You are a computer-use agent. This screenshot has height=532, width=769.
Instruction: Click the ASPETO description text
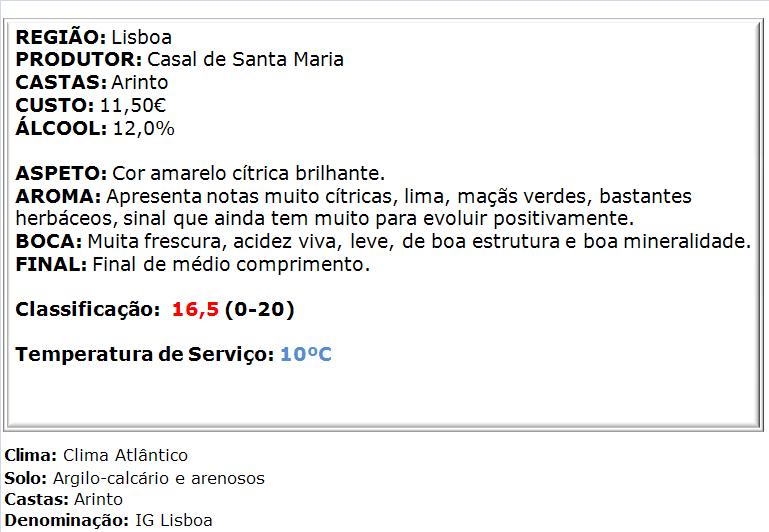click(x=249, y=174)
